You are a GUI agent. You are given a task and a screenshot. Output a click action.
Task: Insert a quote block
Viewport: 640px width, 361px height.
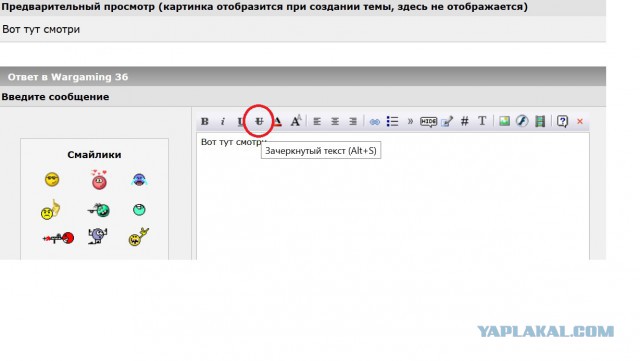[x=410, y=121]
